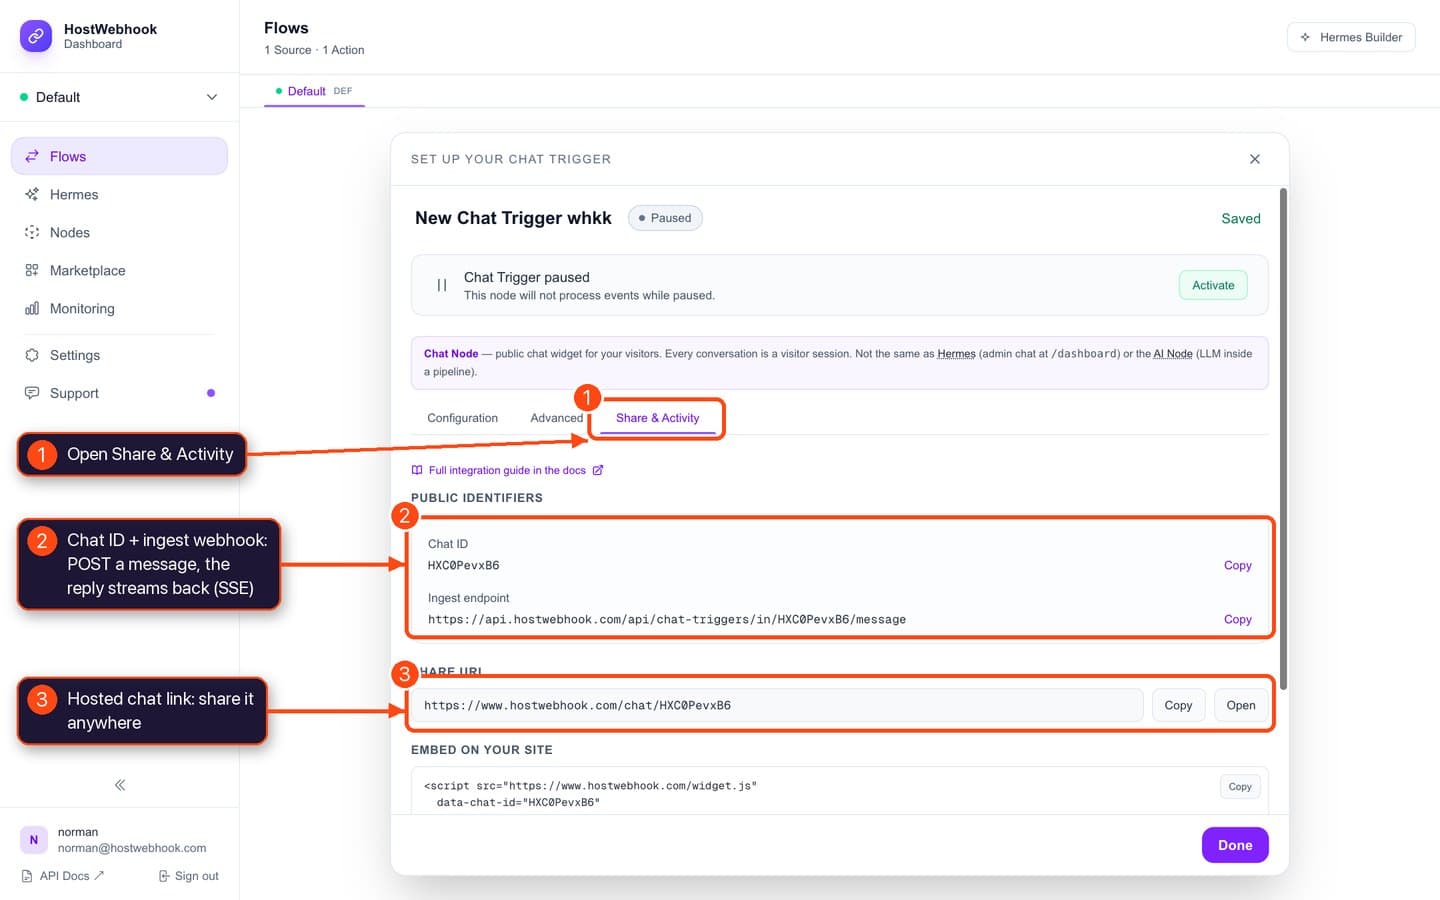Copy the Chat ID

pos(1237,565)
